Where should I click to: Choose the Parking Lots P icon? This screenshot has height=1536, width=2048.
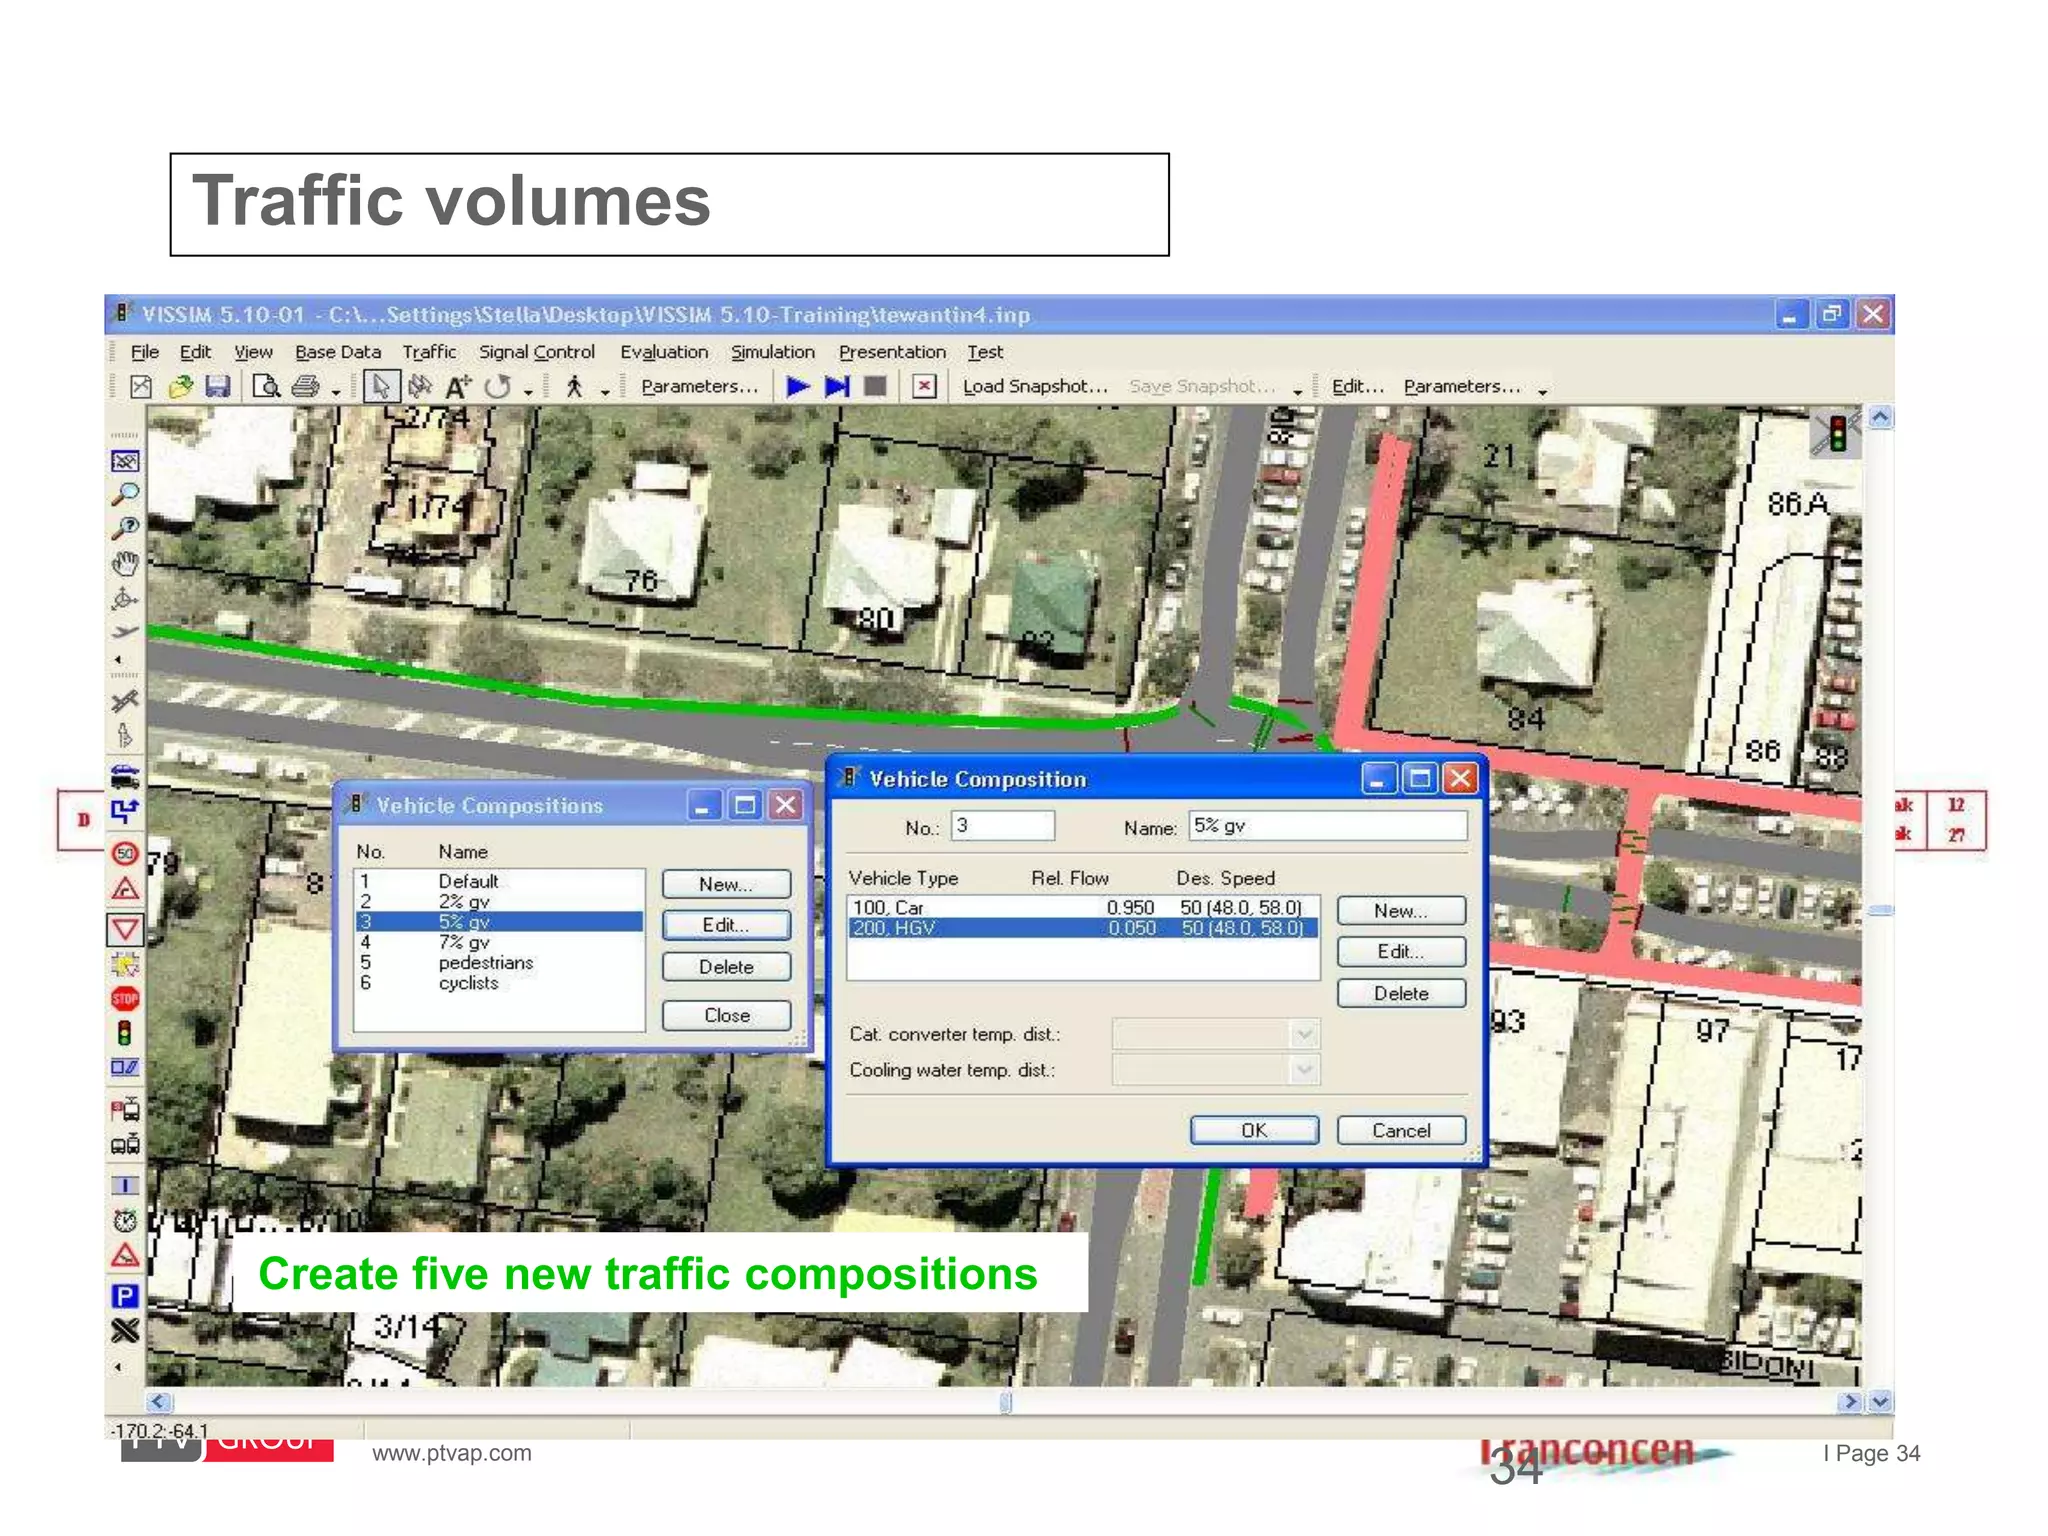tap(125, 1296)
